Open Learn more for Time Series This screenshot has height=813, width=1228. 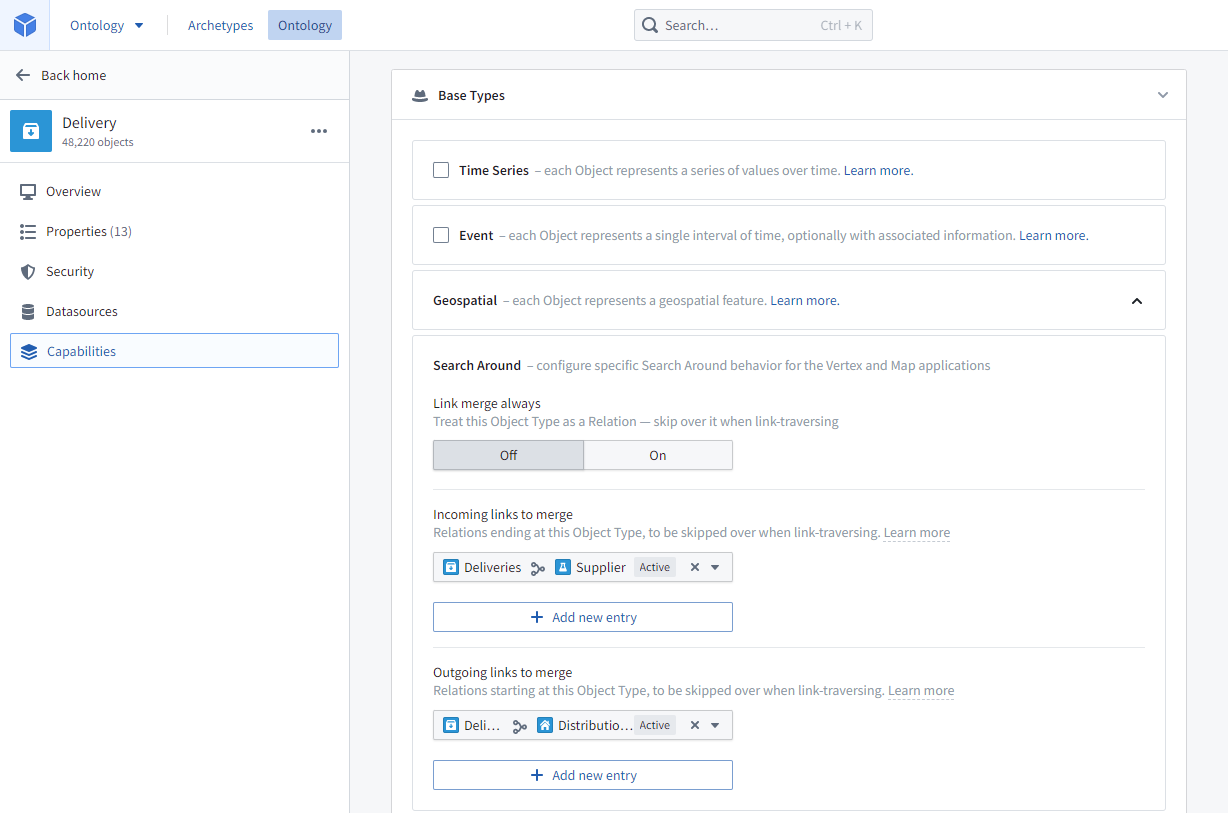tap(877, 170)
